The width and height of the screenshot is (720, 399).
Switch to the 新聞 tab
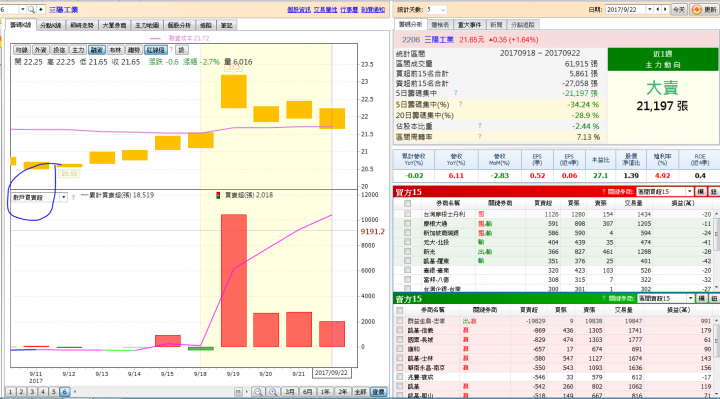(496, 25)
